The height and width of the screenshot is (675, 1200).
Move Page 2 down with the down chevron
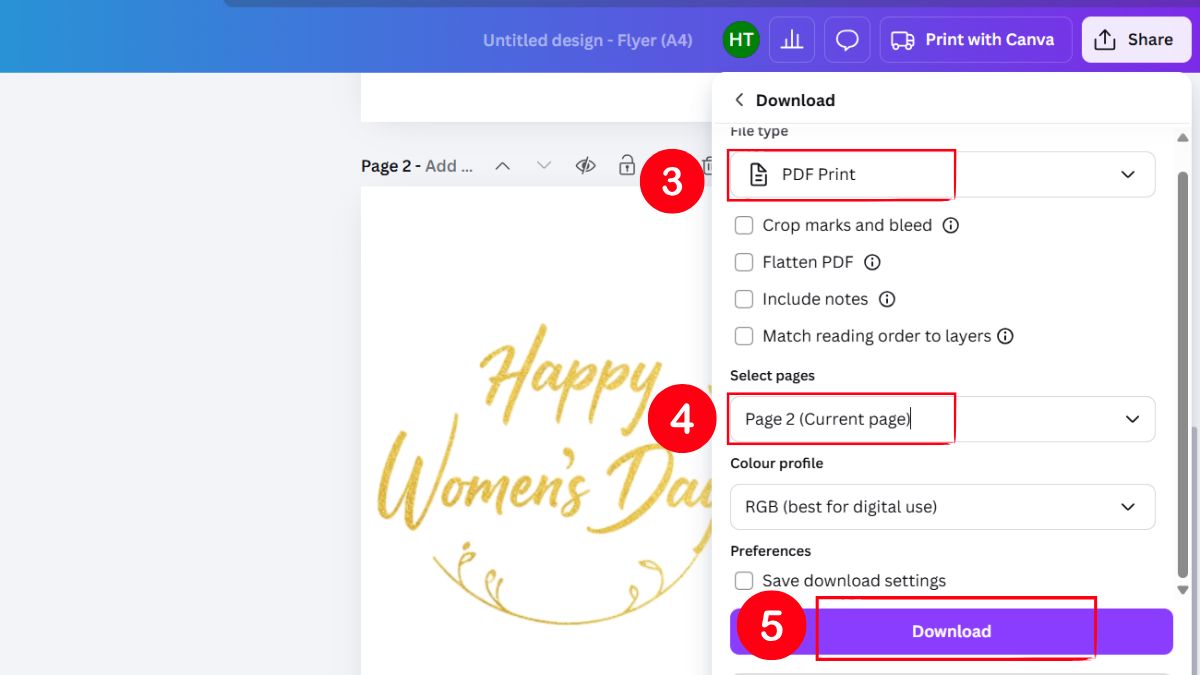coord(541,166)
